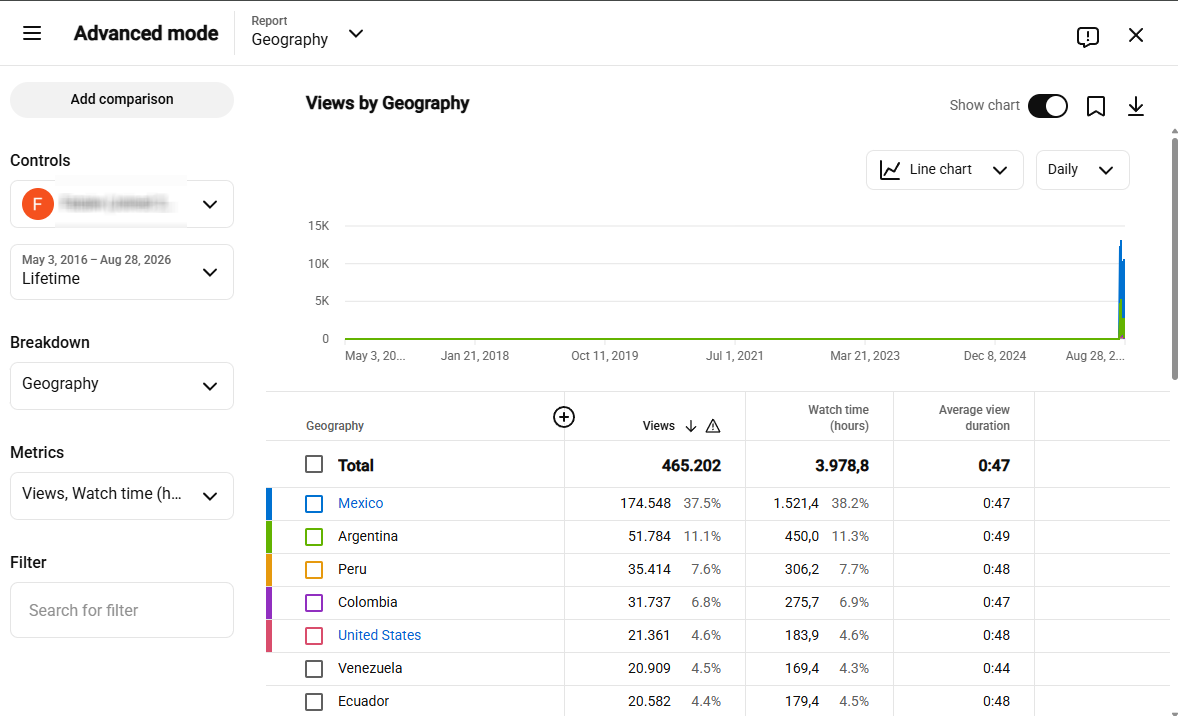The width and height of the screenshot is (1178, 716).
Task: Open the Breakdown Geography dropdown
Action: [122, 385]
